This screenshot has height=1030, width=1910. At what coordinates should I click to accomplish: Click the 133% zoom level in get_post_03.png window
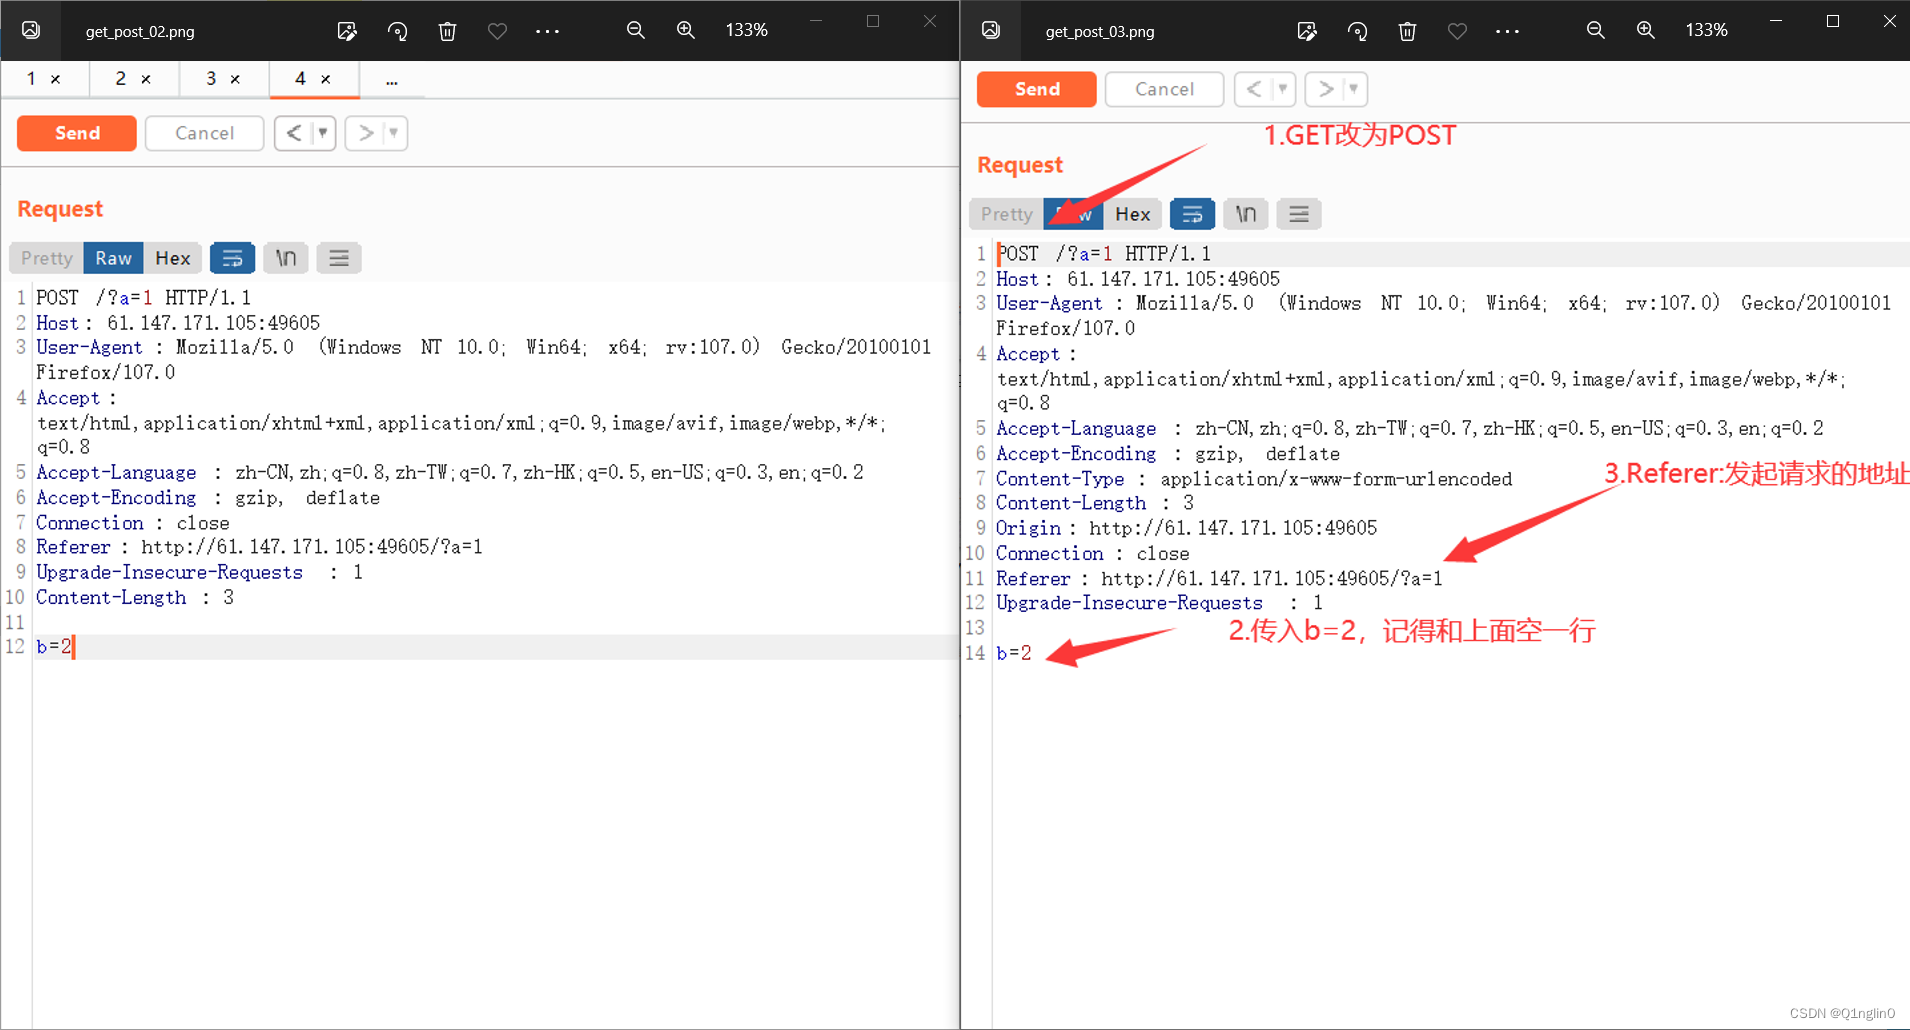(1706, 30)
